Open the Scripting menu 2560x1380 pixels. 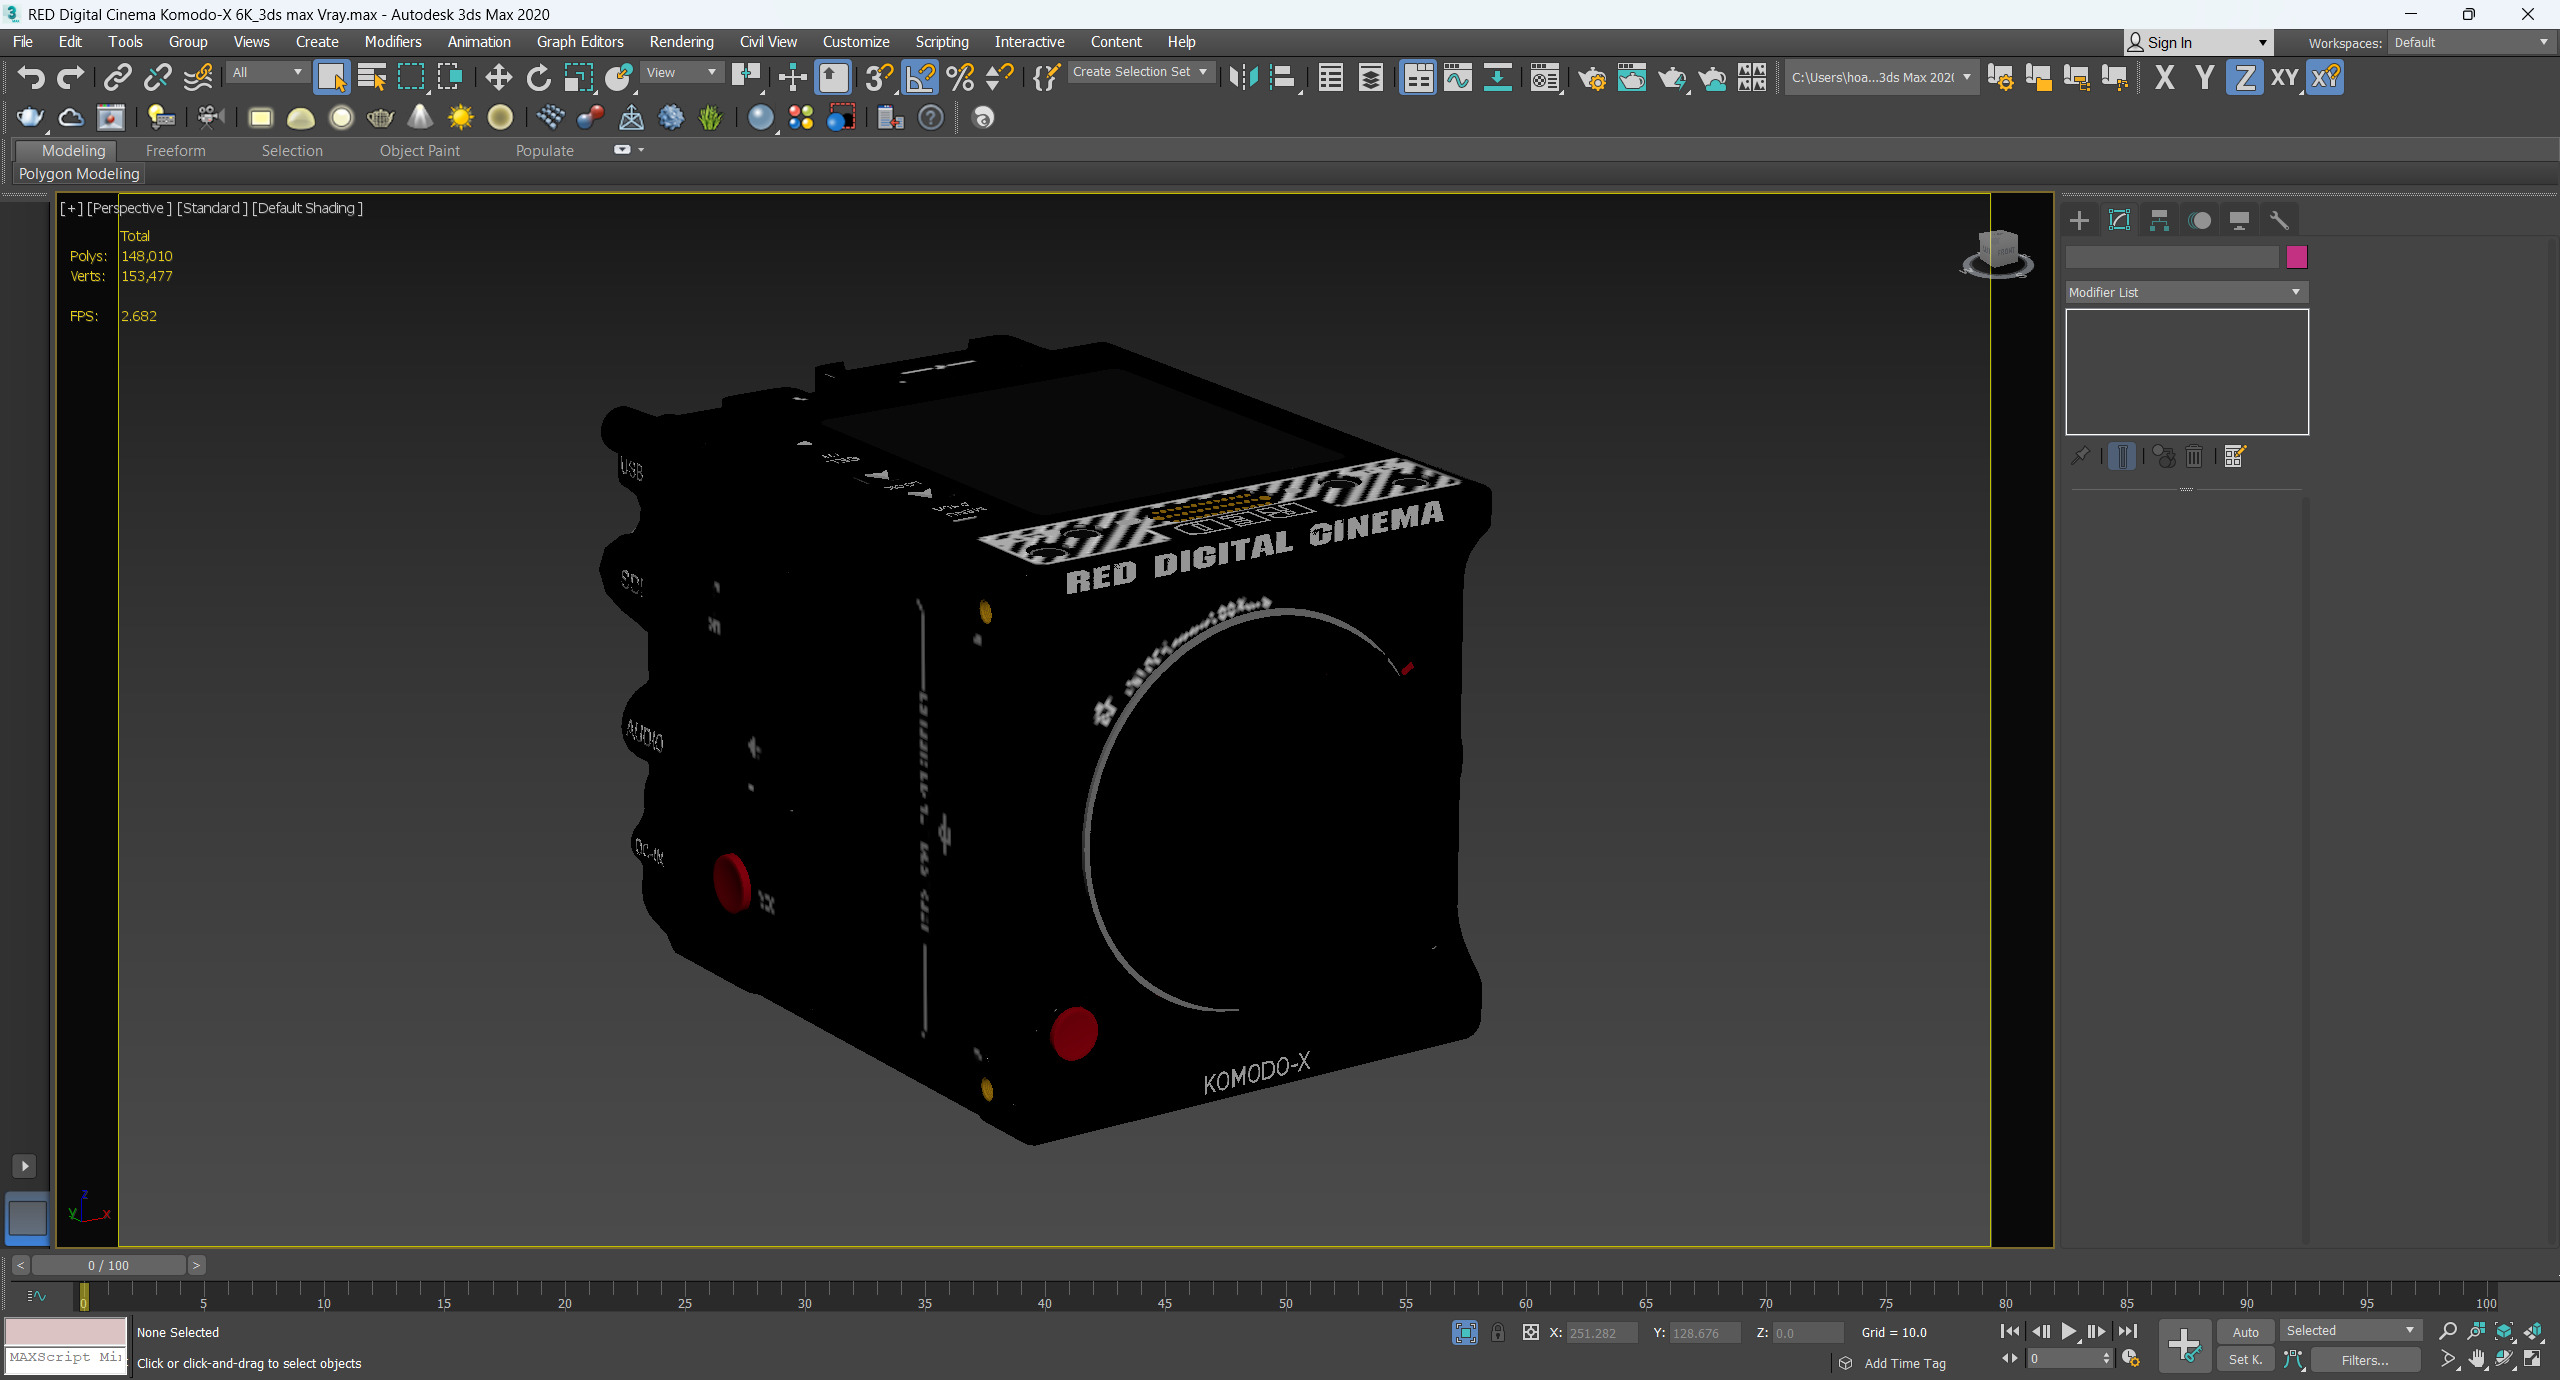pyautogui.click(x=942, y=42)
